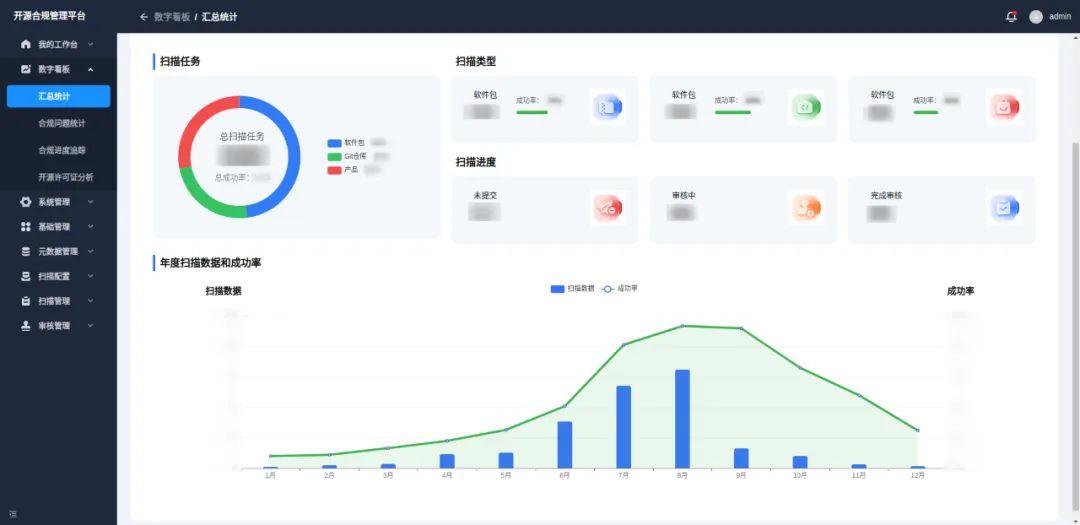The height and width of the screenshot is (525, 1080).
Task: Expand 基础管理 with its chevron
Action: [90, 227]
